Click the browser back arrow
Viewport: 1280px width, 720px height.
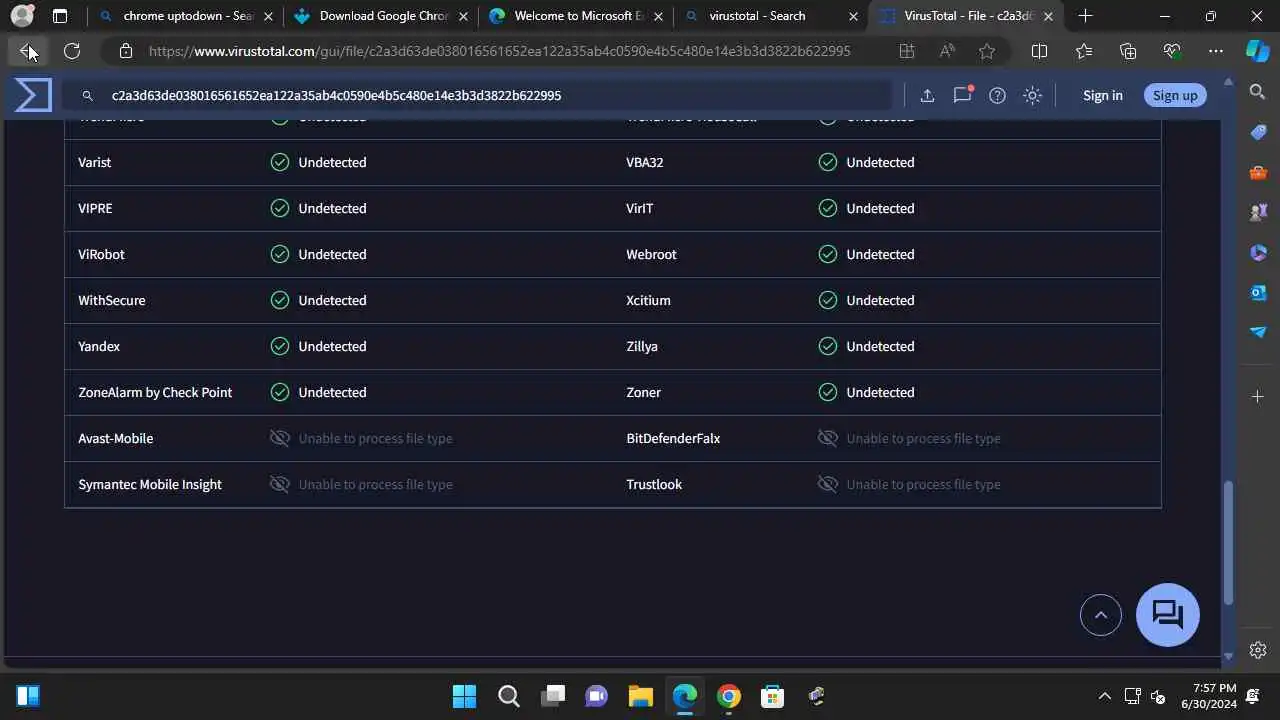click(x=27, y=51)
